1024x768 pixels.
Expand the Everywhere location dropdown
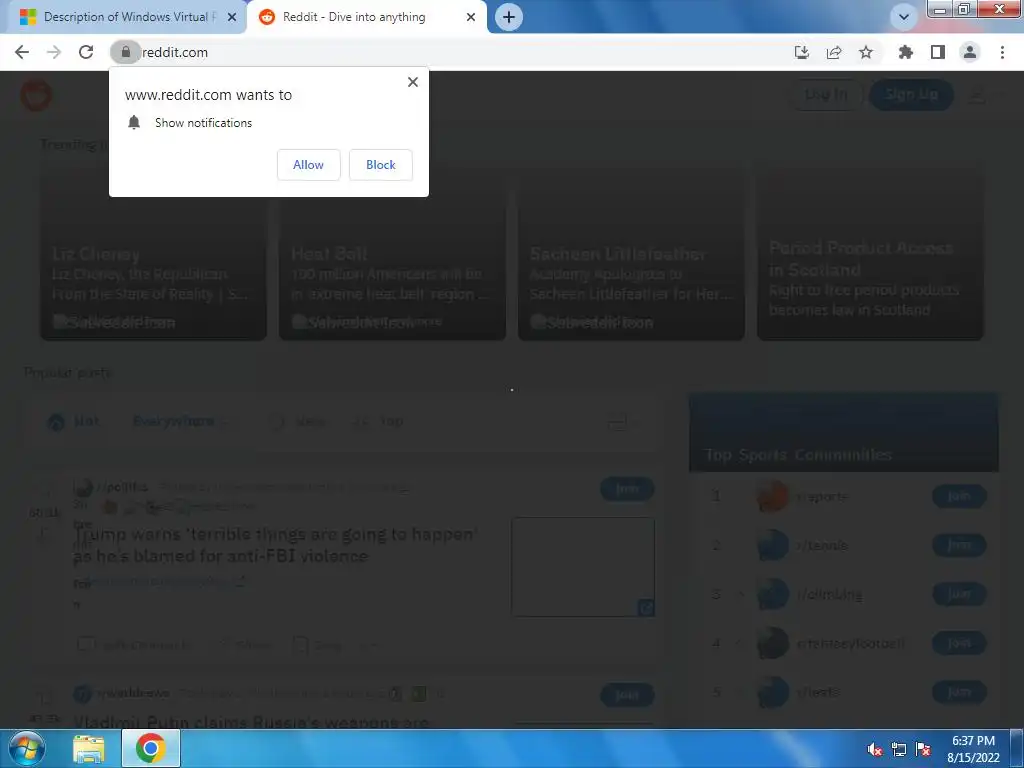(182, 422)
